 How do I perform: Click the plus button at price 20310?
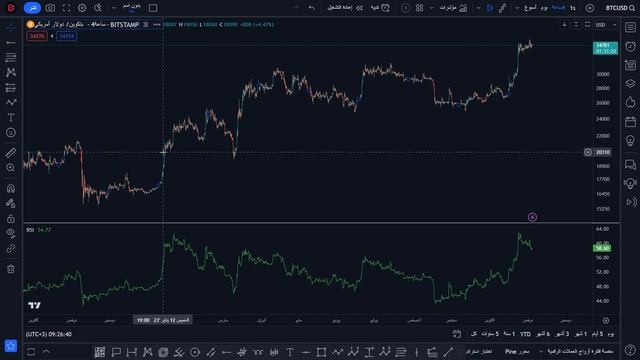tap(588, 152)
